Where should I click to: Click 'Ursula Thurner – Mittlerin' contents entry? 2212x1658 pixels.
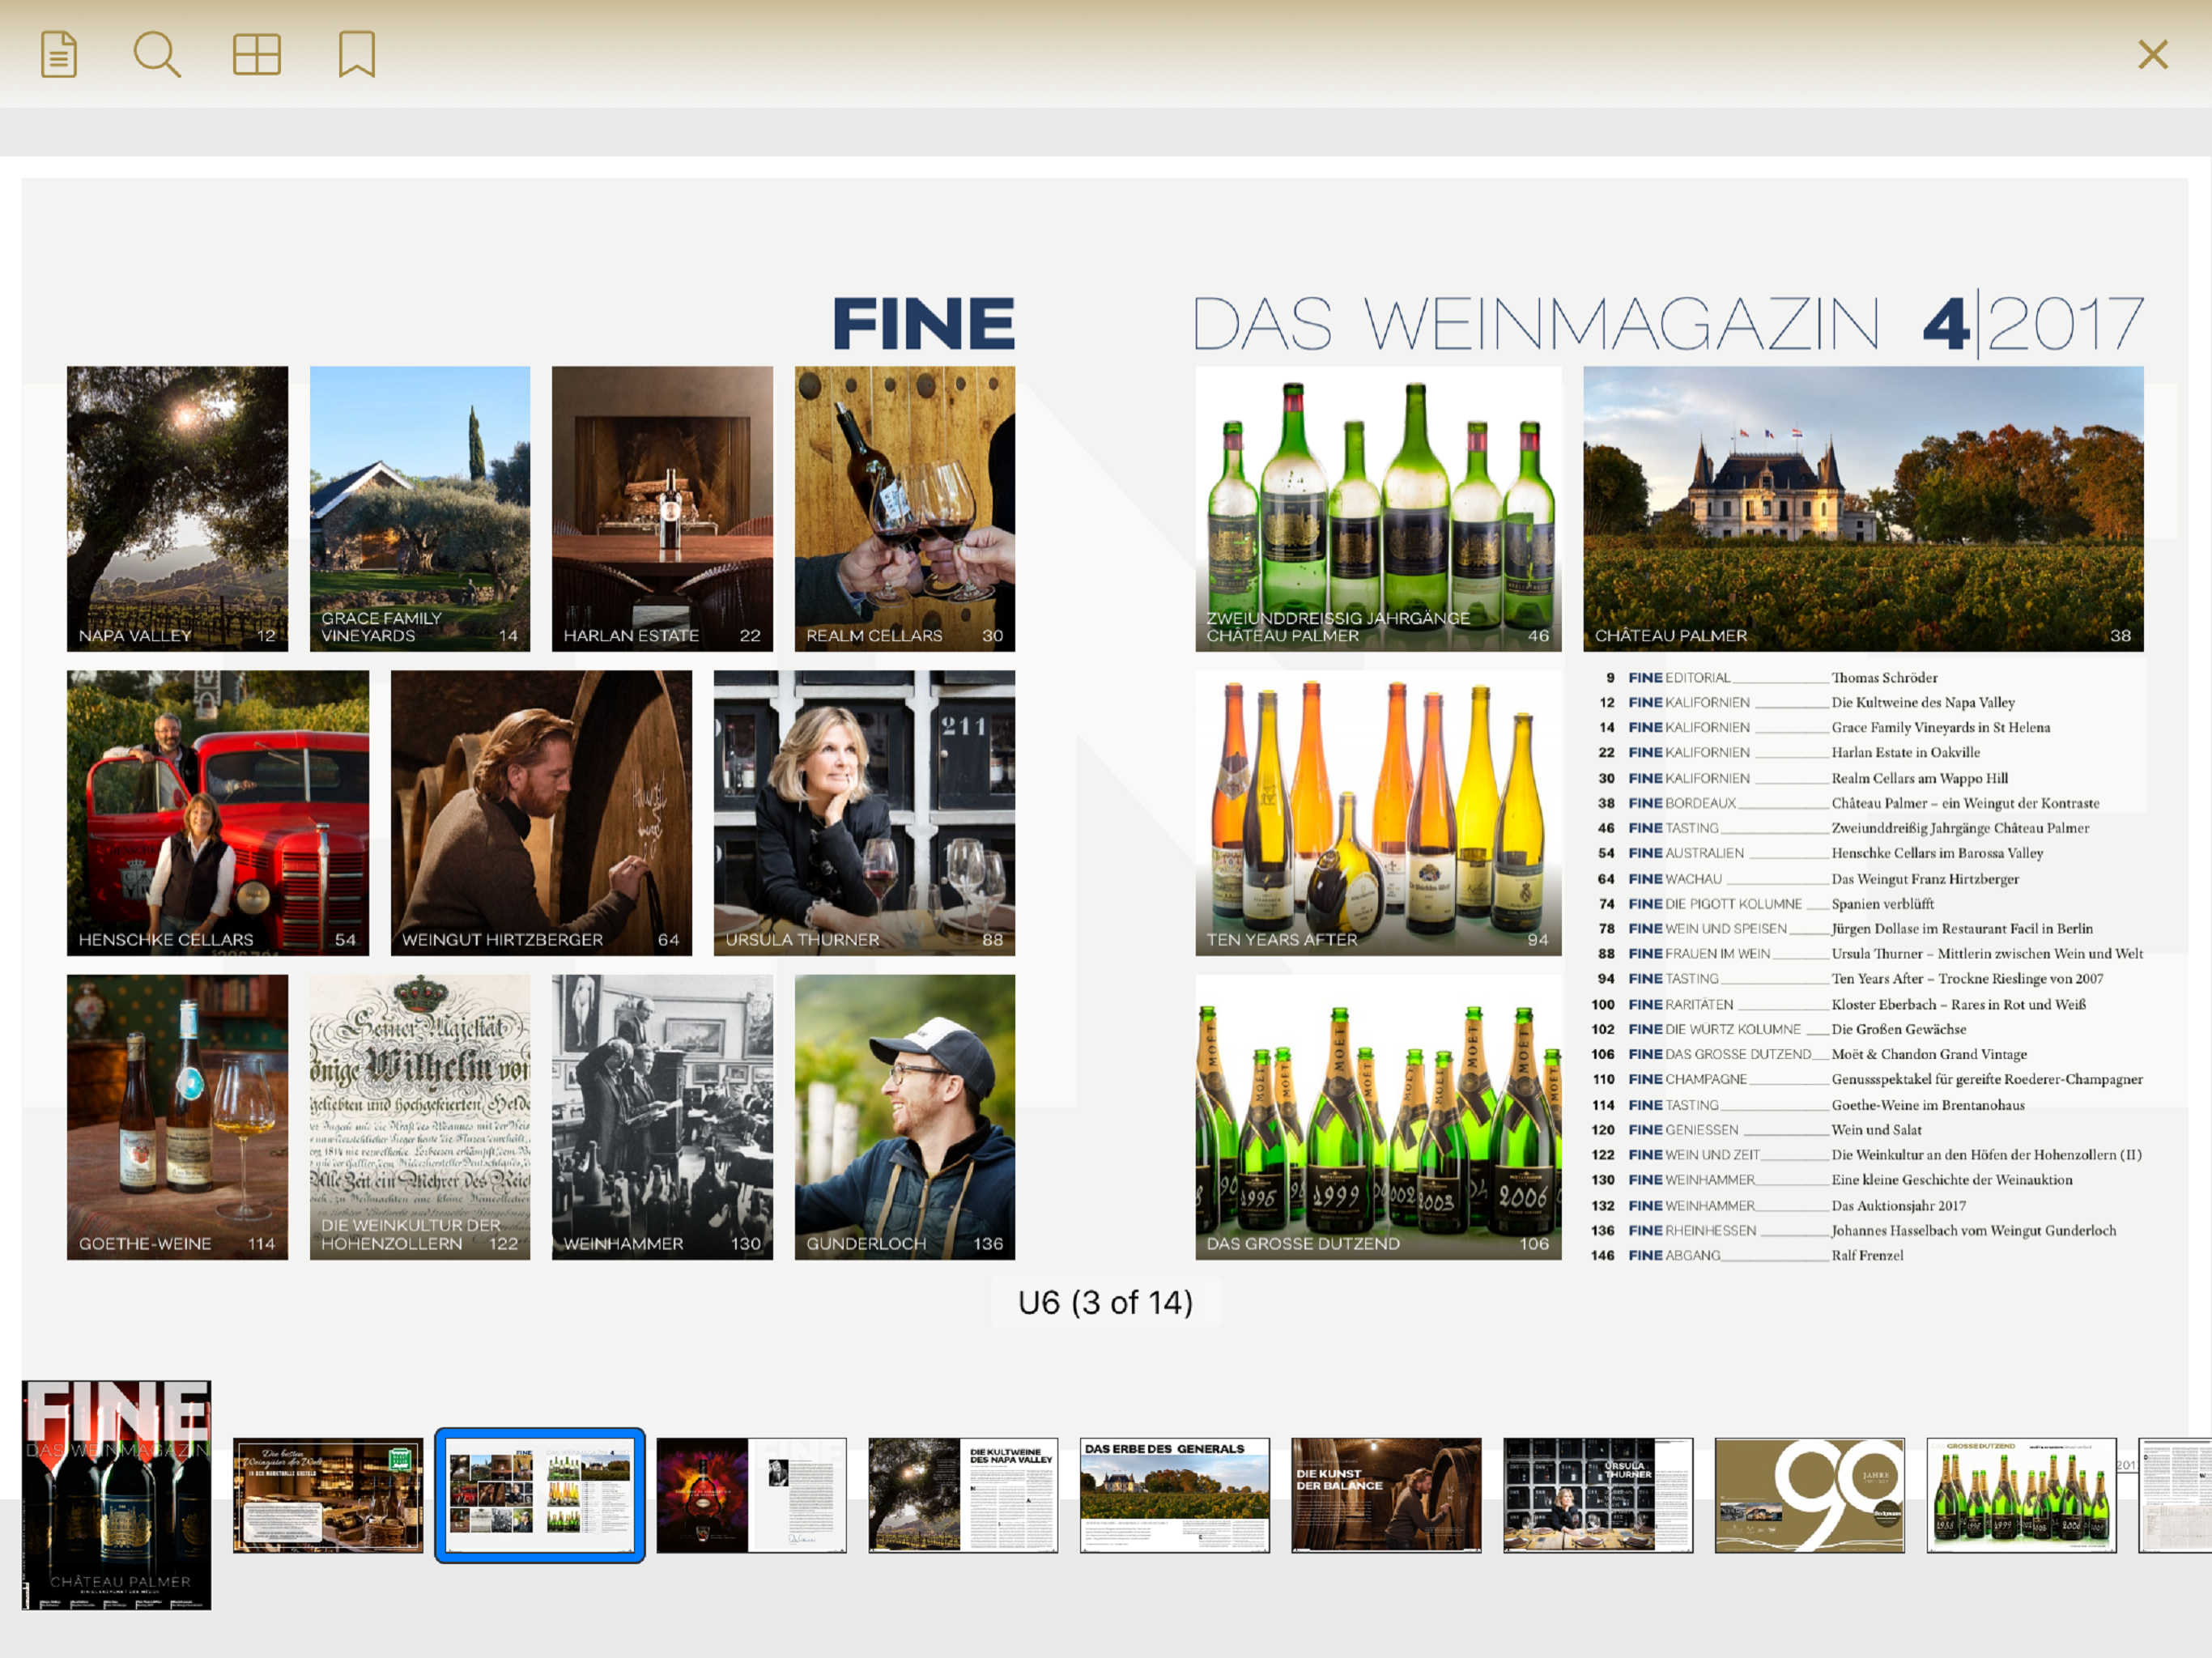[x=1987, y=954]
